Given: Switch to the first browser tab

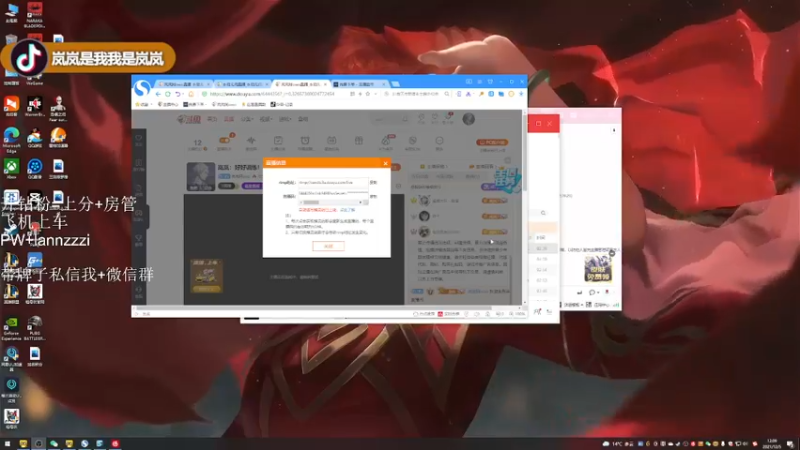Looking at the screenshot, I should tap(184, 84).
